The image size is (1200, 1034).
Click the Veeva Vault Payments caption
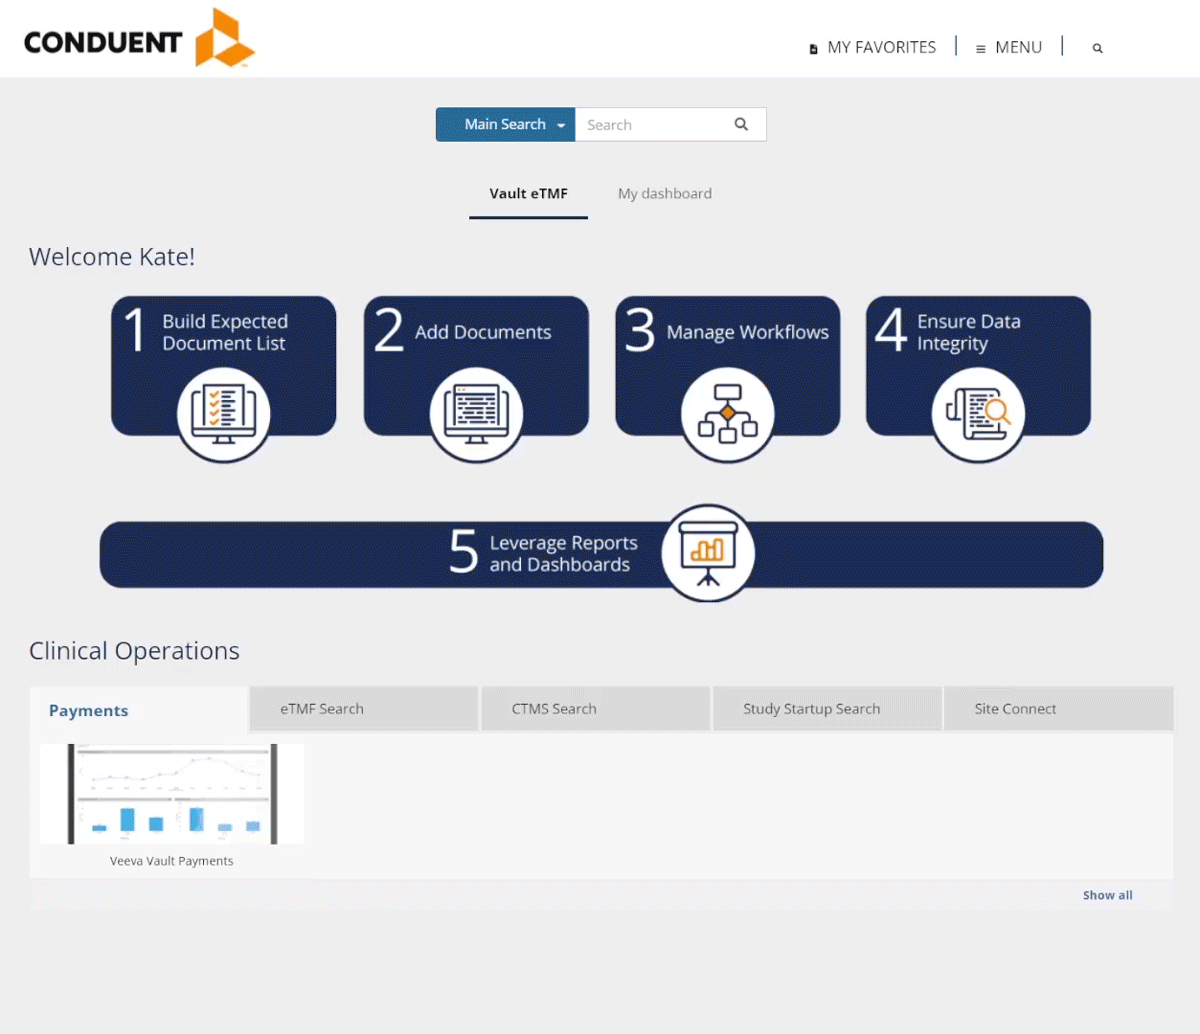(172, 861)
